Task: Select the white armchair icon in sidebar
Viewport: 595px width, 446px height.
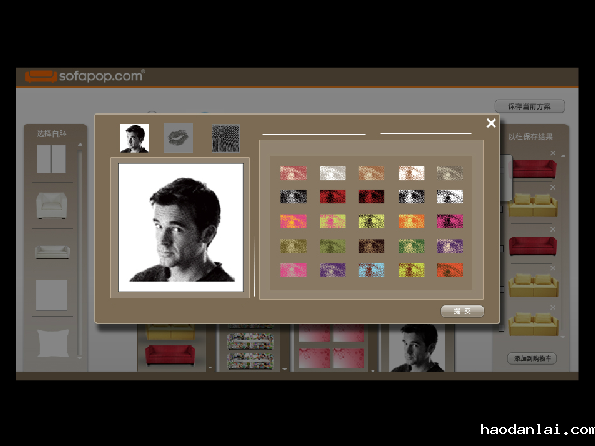Action: pyautogui.click(x=52, y=205)
